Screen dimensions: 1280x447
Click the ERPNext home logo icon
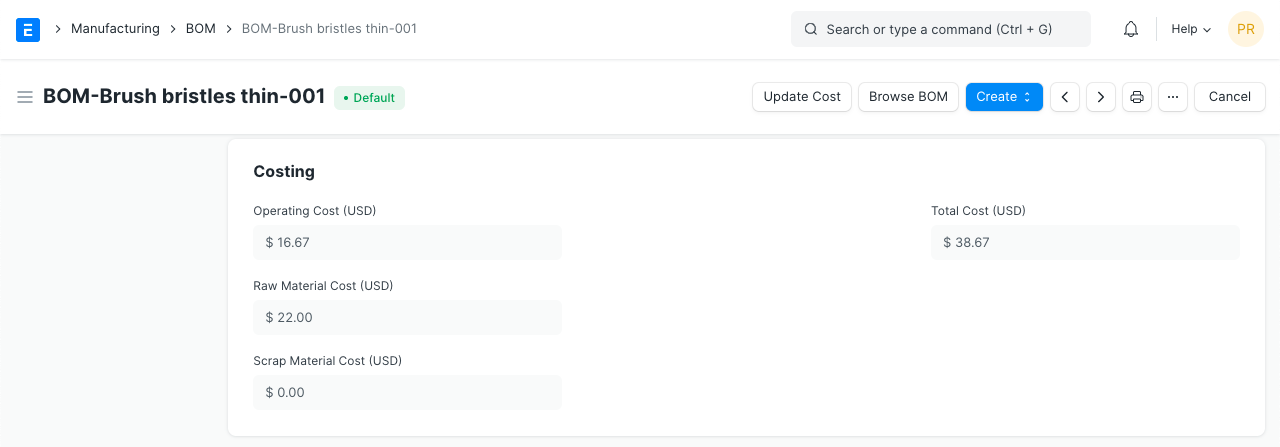coord(28,29)
